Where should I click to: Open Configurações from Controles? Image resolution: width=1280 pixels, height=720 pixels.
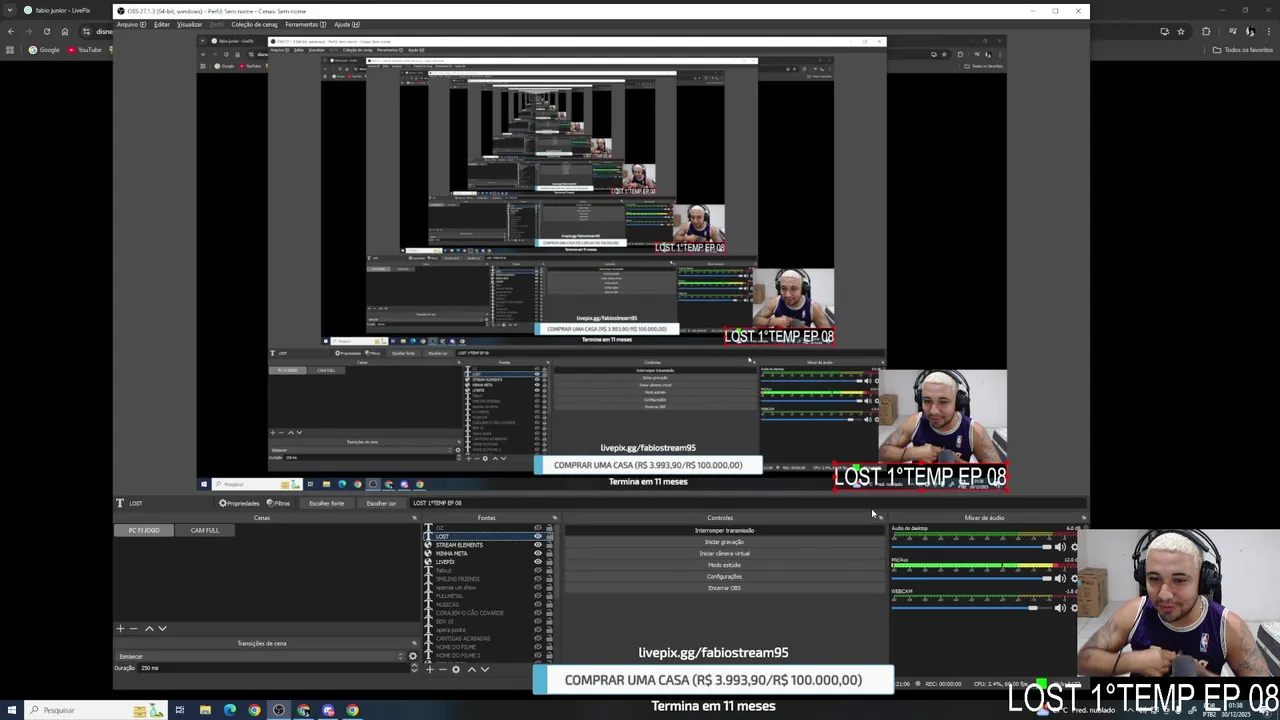tap(724, 576)
